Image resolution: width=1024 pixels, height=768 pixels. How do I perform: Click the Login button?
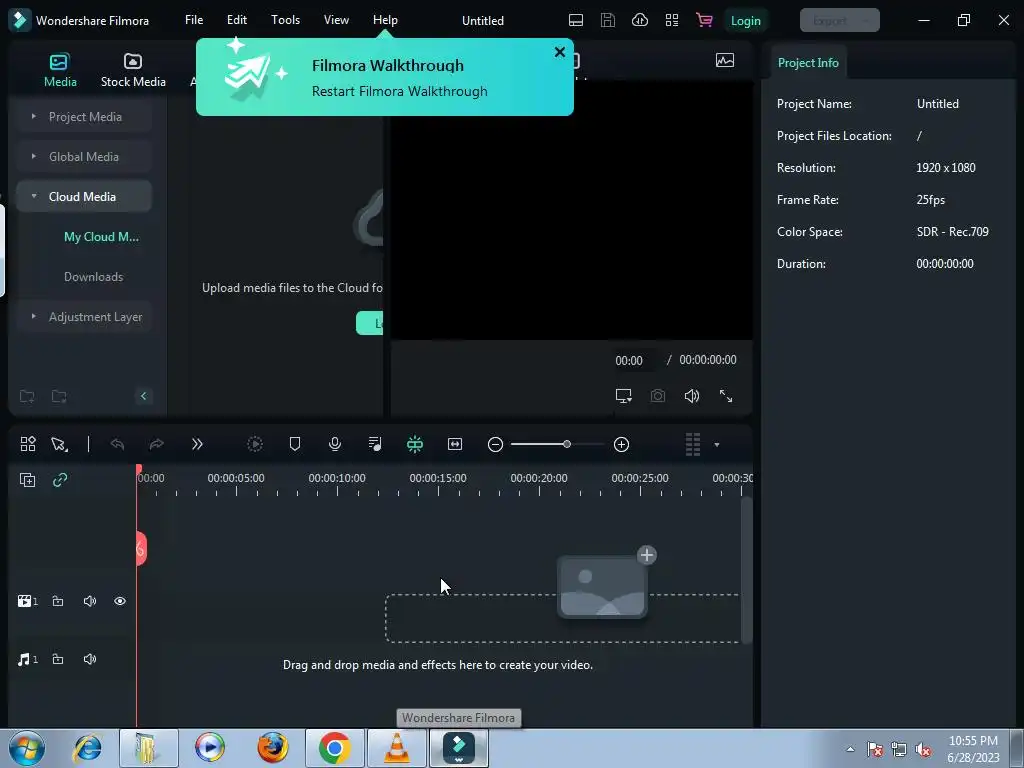click(x=745, y=21)
